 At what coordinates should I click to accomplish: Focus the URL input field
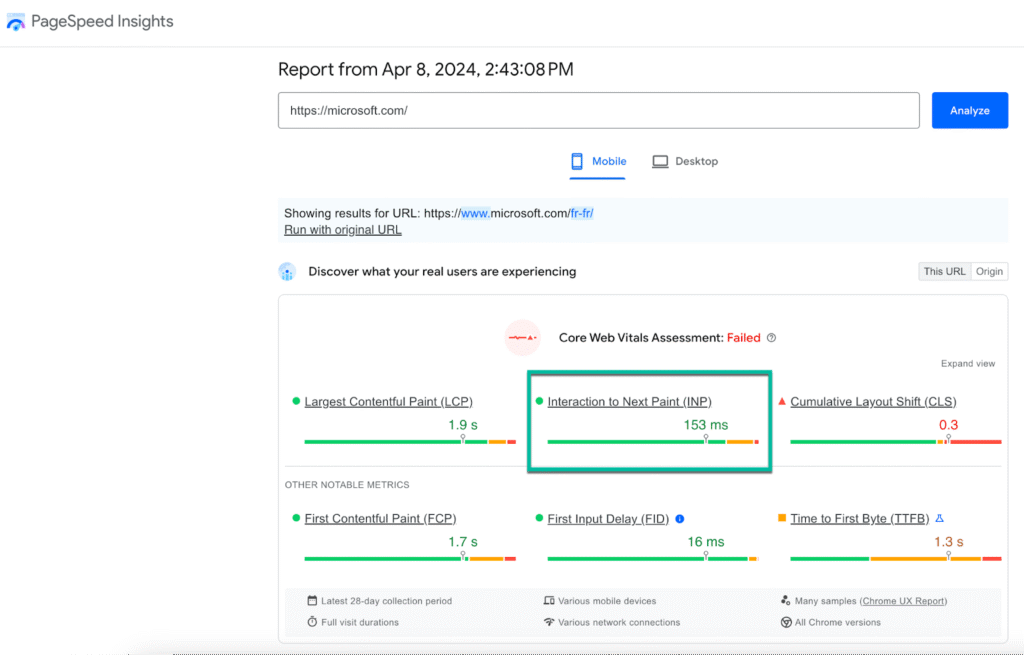pyautogui.click(x=599, y=110)
